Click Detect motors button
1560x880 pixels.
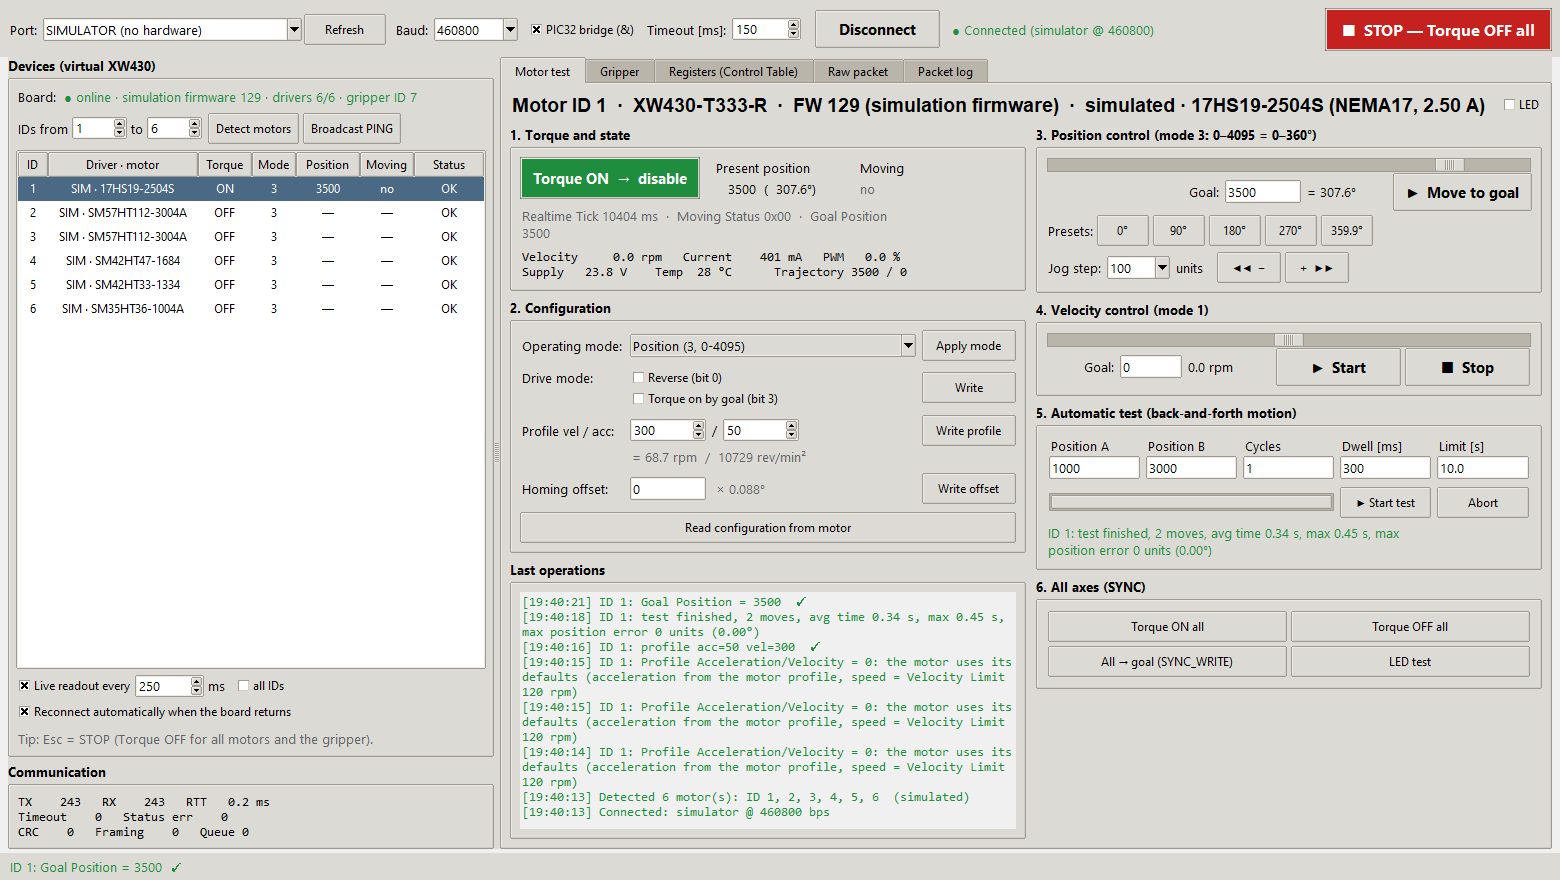[x=253, y=129]
